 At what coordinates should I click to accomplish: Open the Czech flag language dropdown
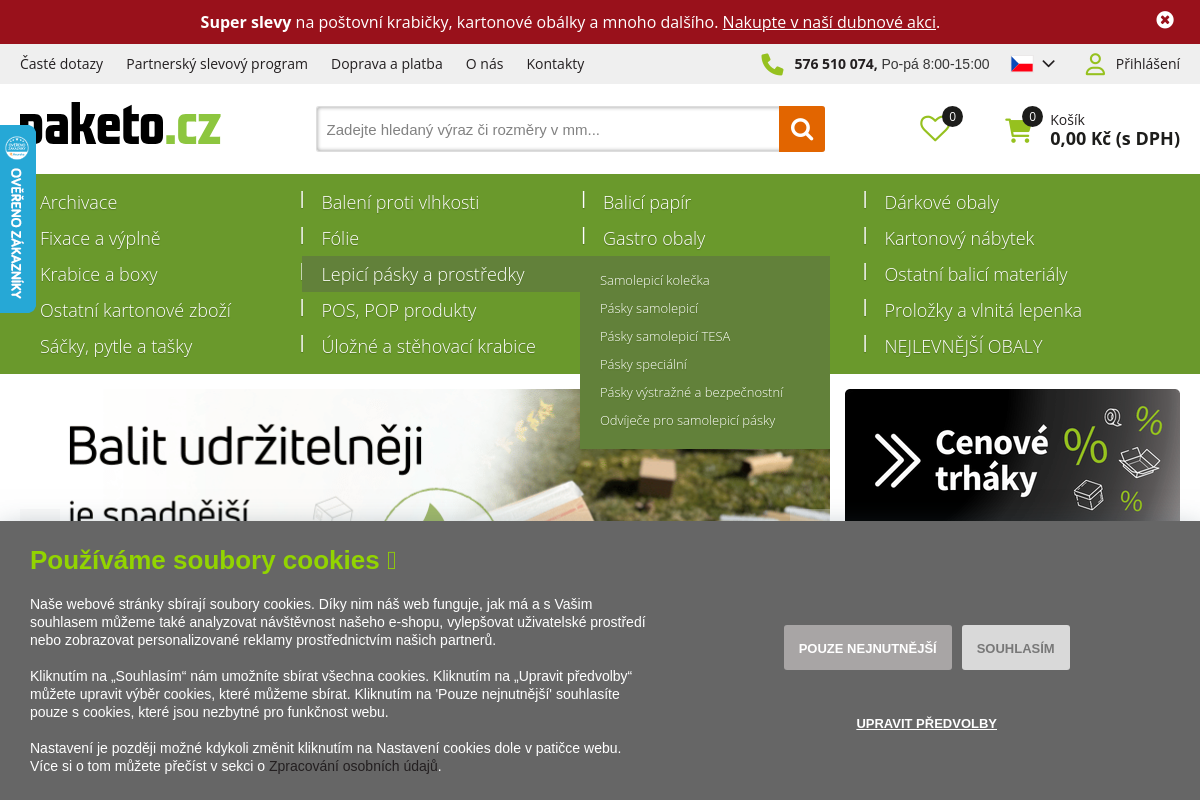(1032, 62)
